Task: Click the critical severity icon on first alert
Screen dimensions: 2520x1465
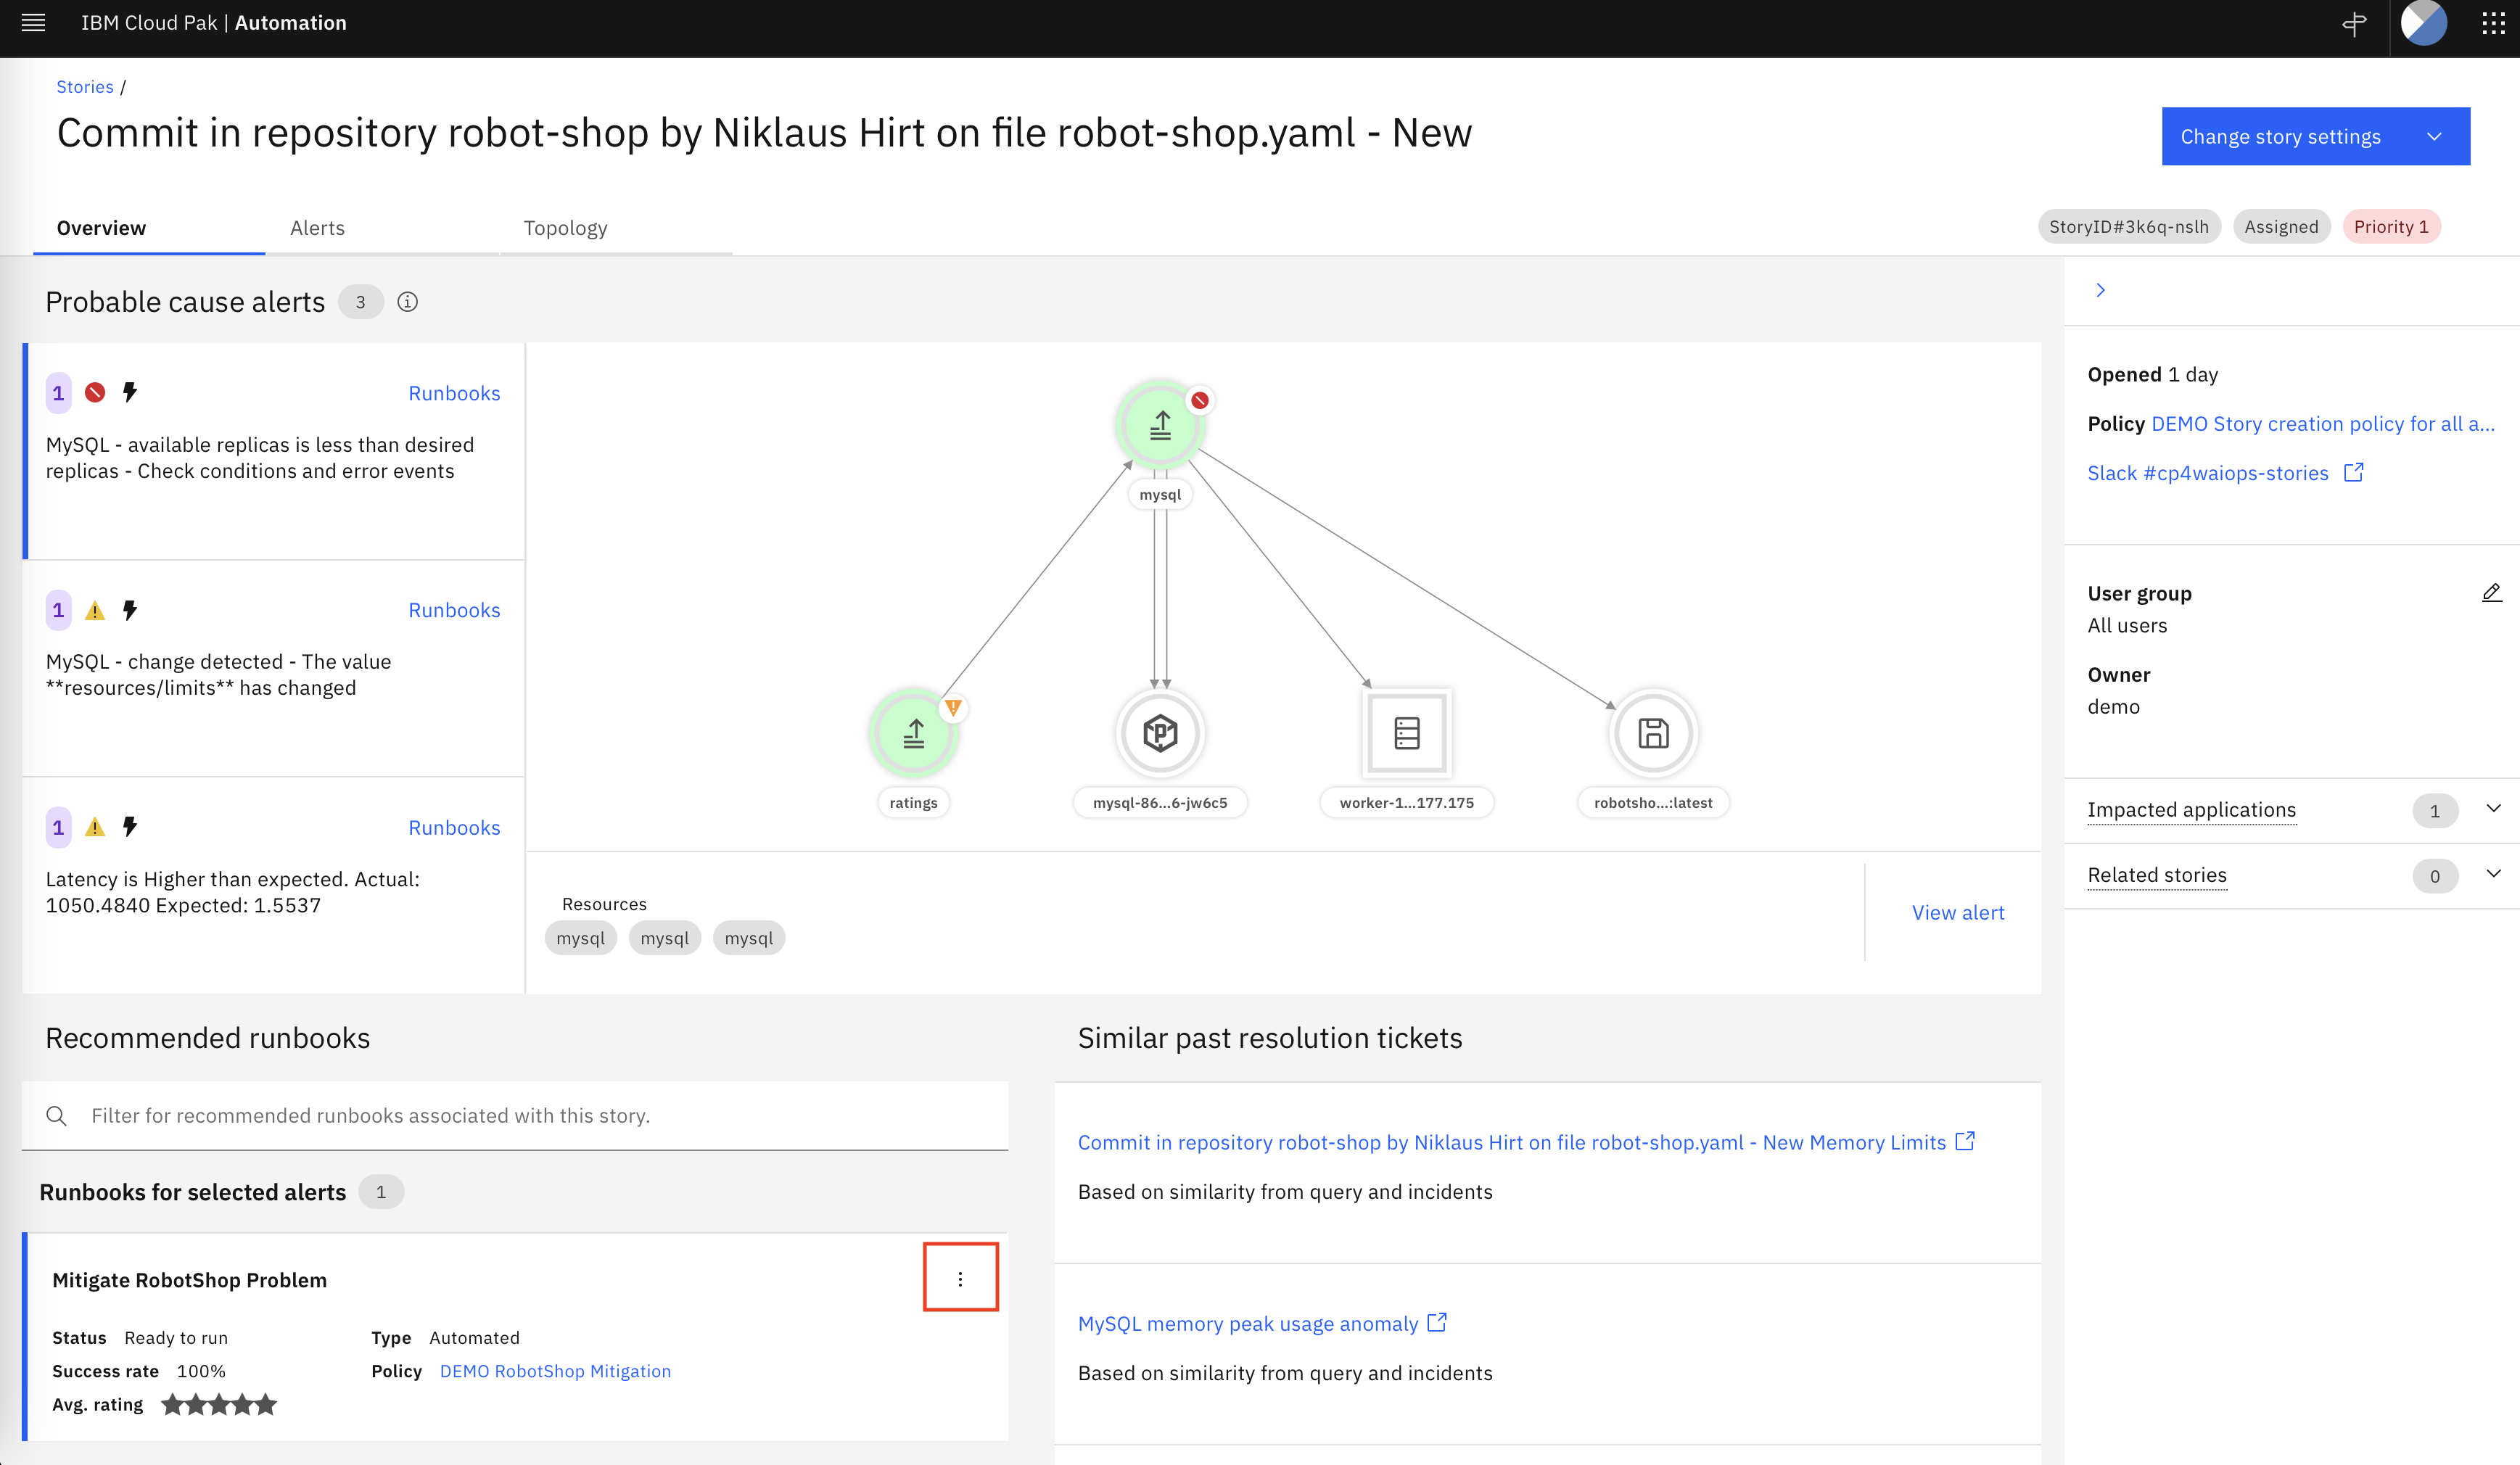Action: coord(95,392)
